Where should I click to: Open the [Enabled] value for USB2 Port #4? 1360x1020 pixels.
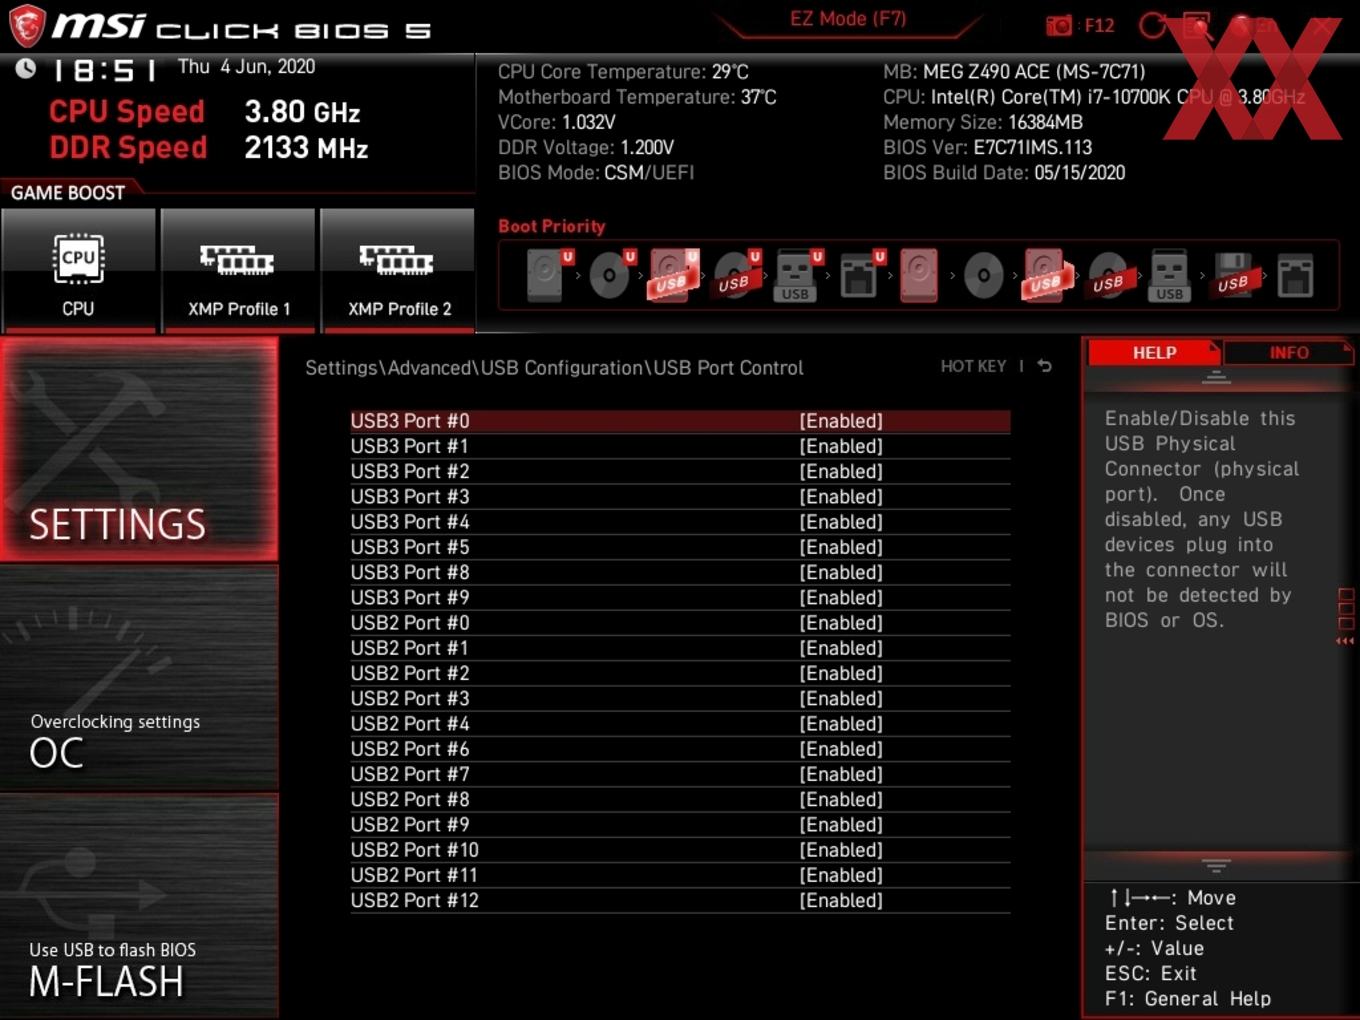click(x=841, y=724)
